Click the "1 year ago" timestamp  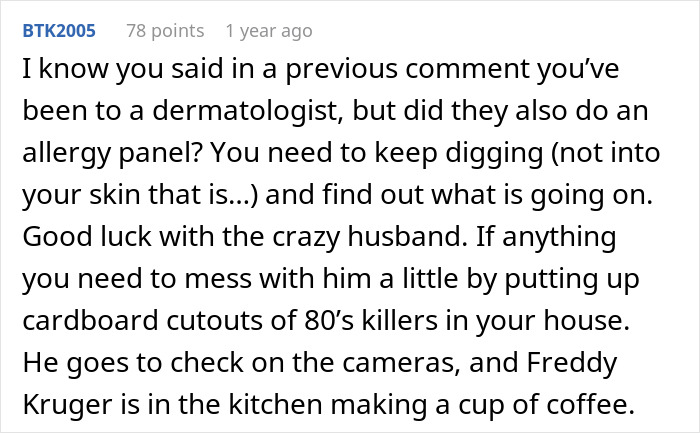coord(269,31)
